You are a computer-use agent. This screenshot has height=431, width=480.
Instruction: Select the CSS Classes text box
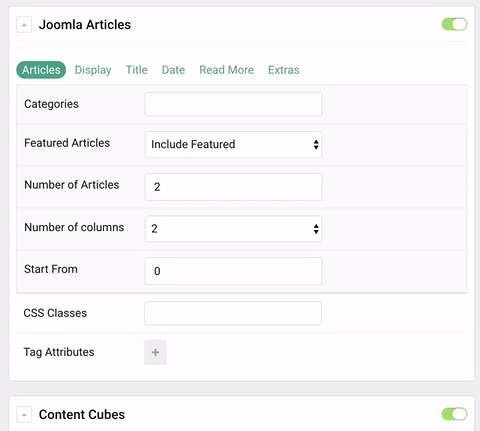pyautogui.click(x=233, y=313)
